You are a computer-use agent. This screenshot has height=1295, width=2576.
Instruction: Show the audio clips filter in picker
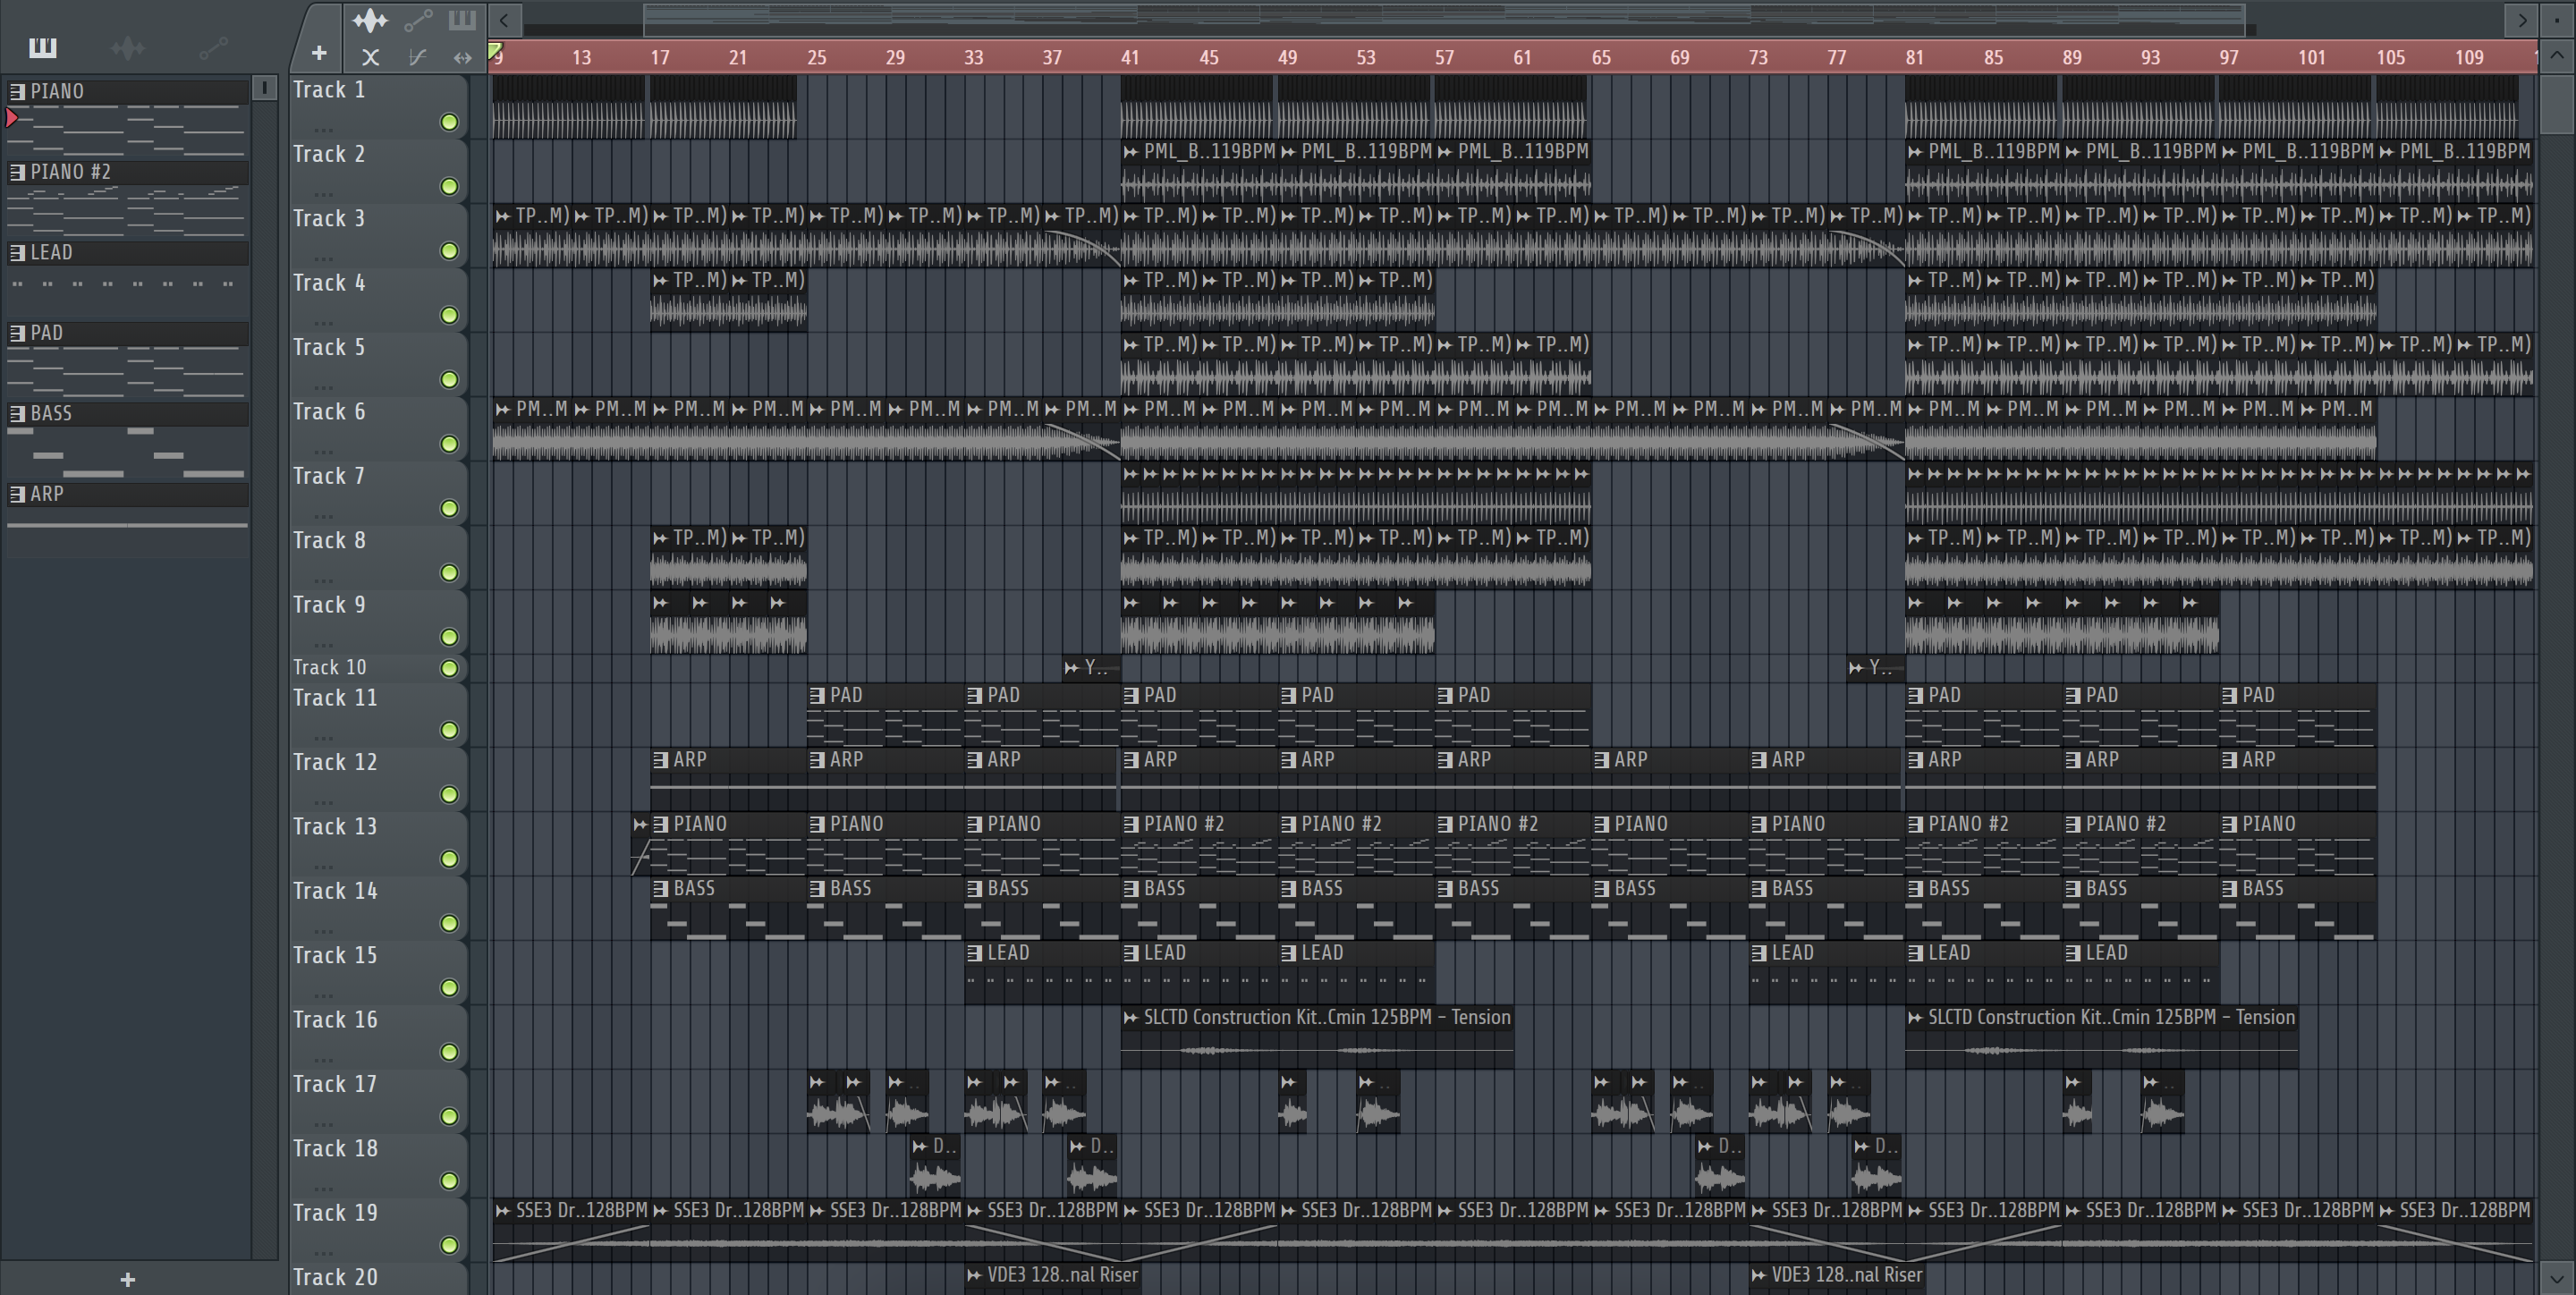(x=128, y=47)
